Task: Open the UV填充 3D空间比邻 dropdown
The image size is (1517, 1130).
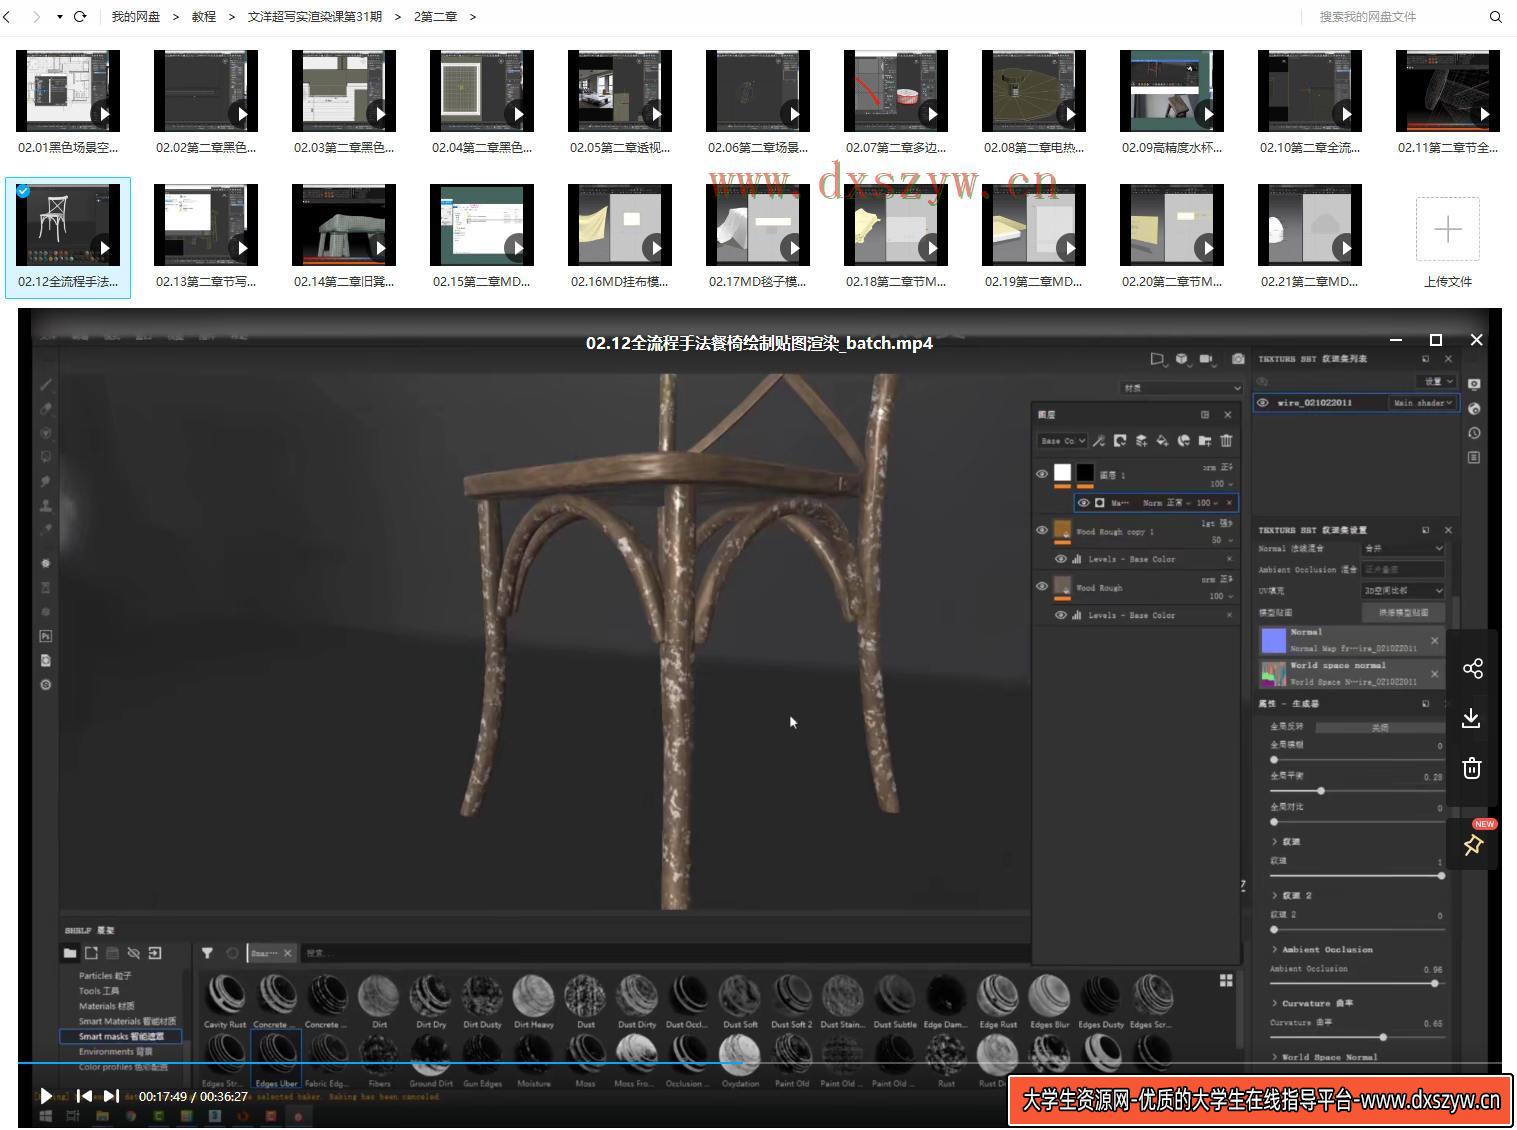Action: 1403,591
